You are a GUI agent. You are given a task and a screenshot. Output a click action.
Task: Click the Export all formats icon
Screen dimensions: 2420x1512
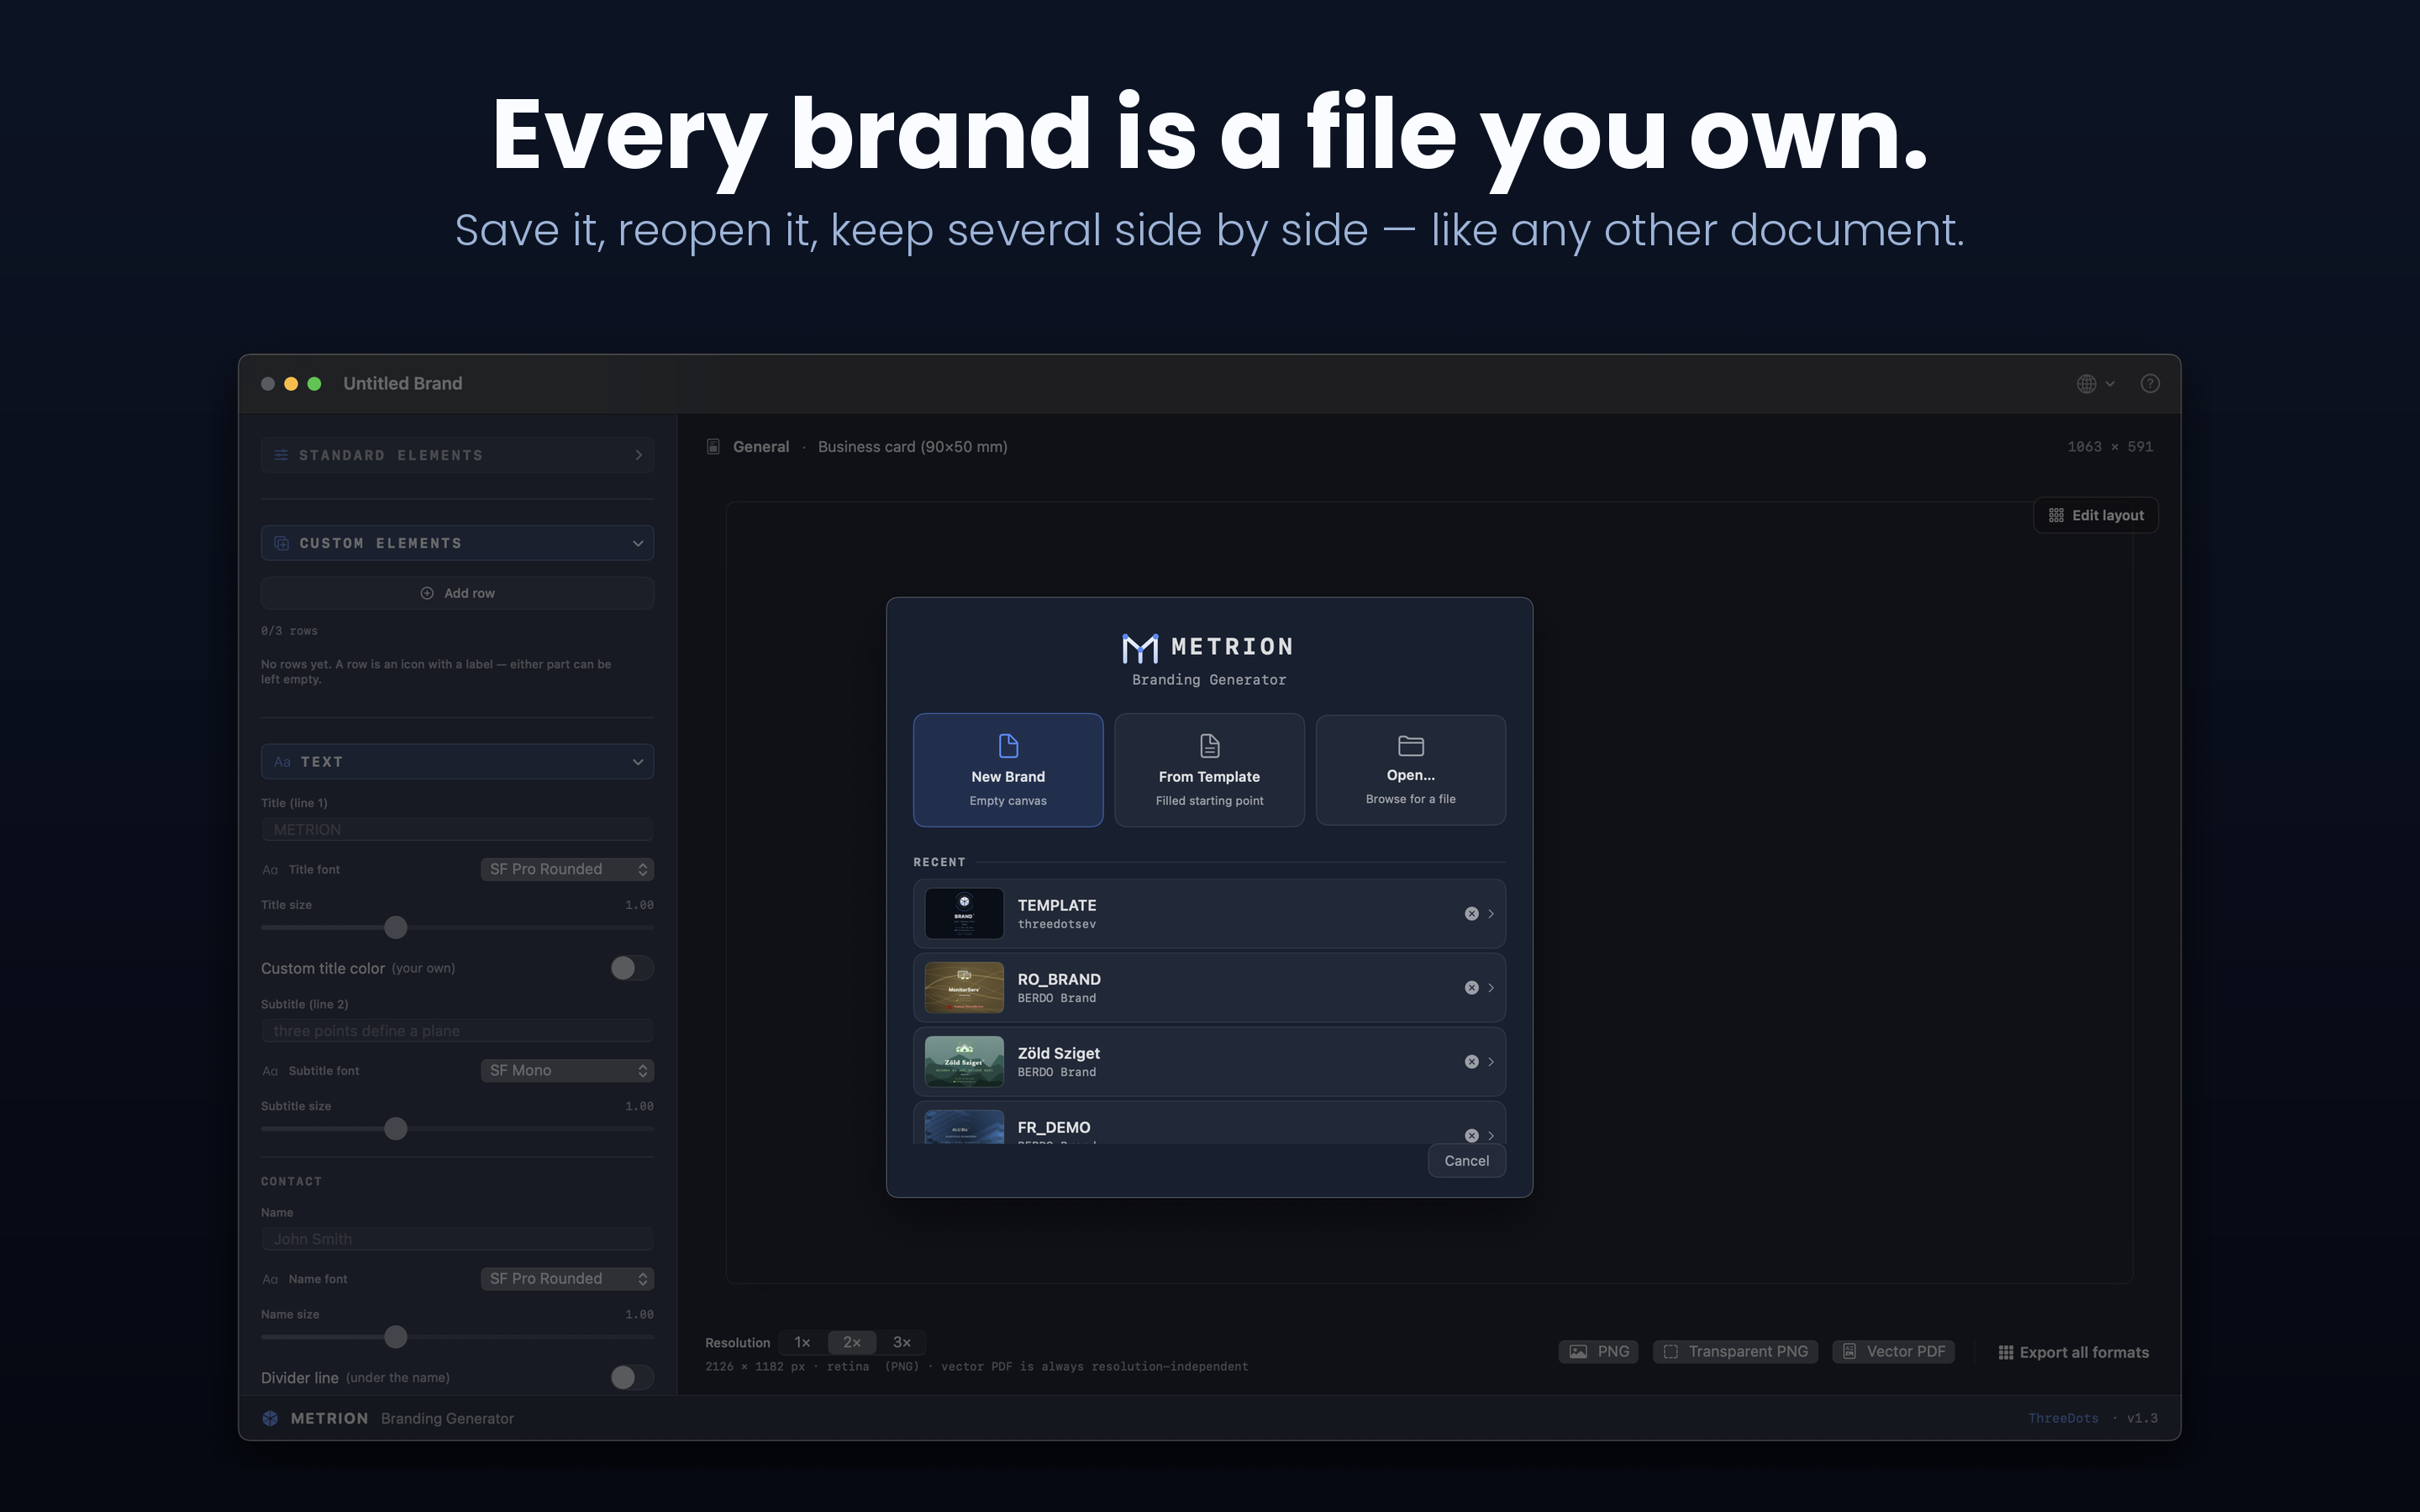pos(2006,1352)
